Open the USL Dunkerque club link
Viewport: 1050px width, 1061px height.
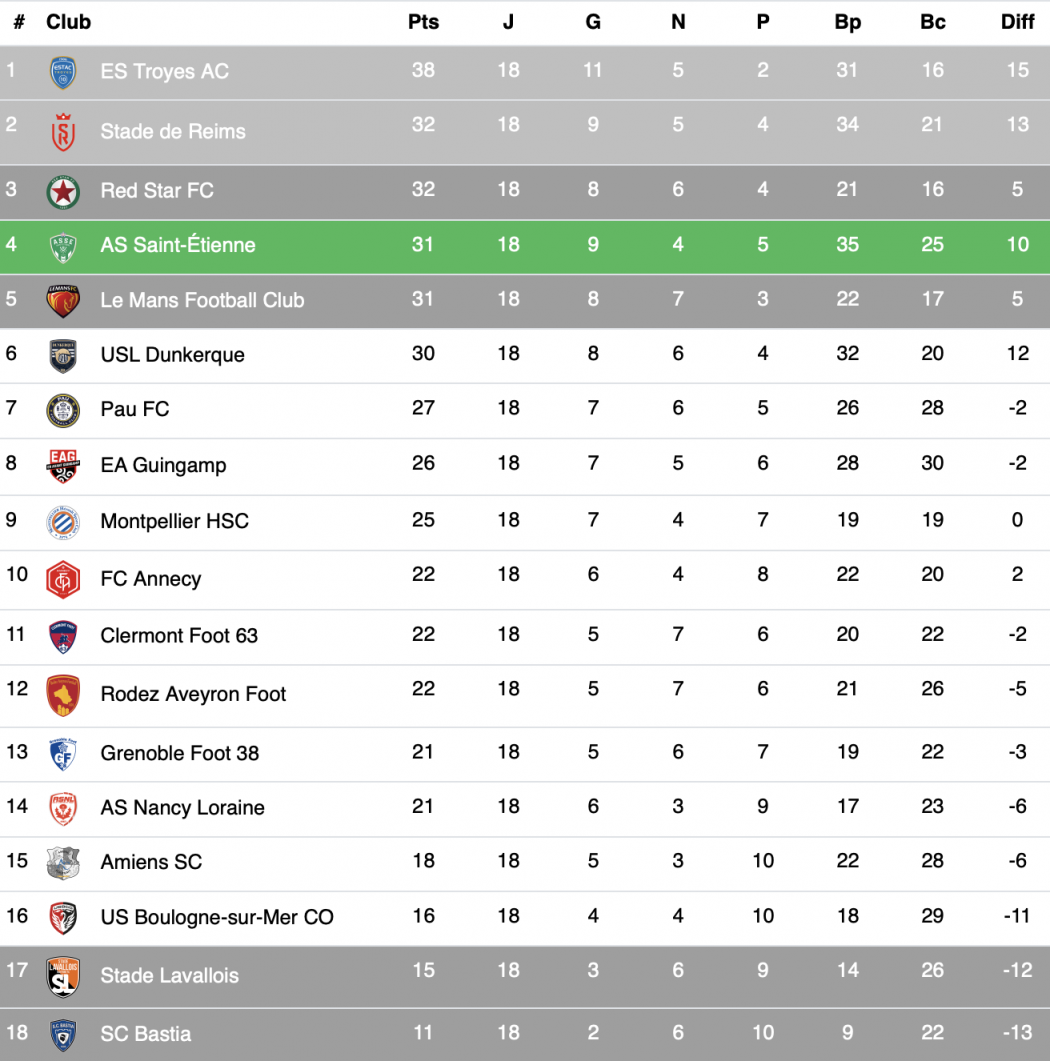click(x=172, y=355)
